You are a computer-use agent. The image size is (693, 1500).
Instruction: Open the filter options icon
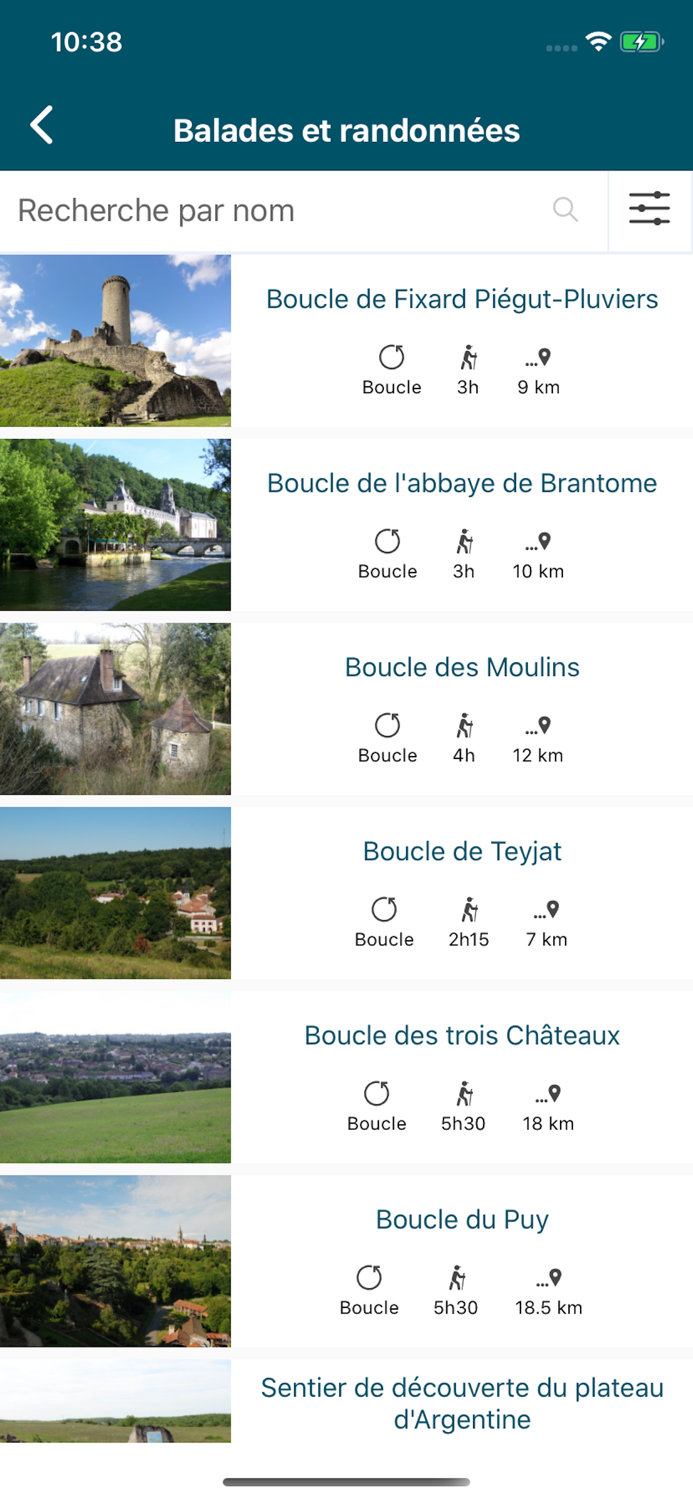[650, 210]
